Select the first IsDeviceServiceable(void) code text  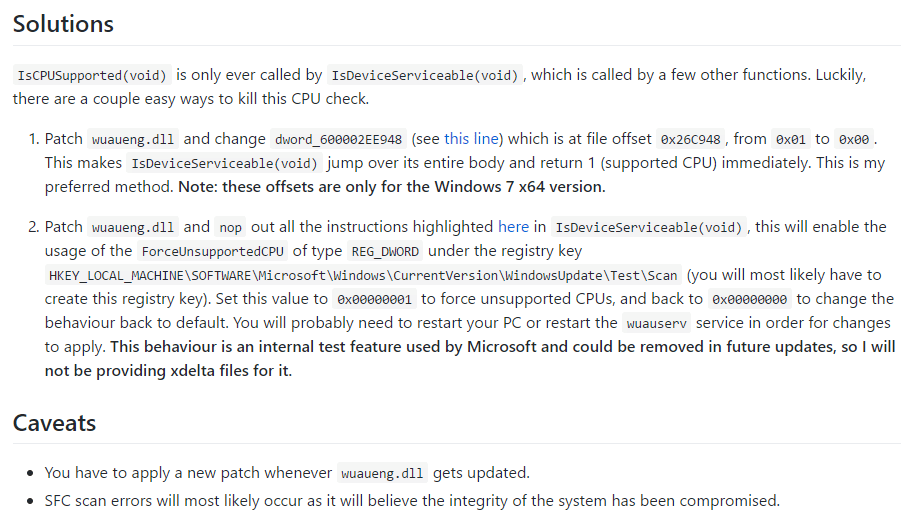tap(424, 75)
